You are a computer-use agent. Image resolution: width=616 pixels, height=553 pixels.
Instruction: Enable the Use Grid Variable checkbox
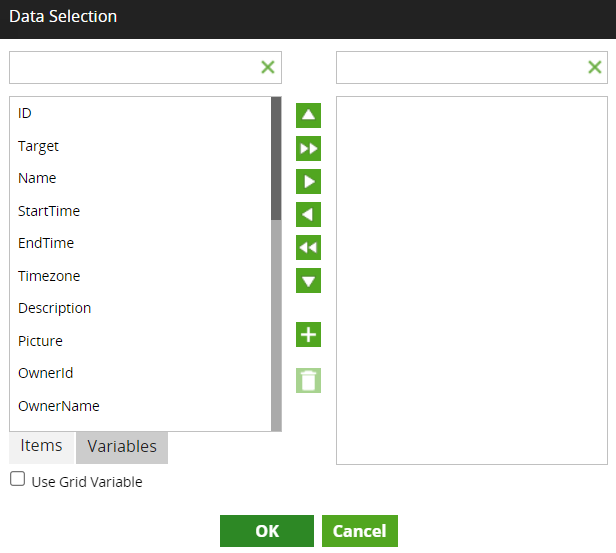point(17,479)
